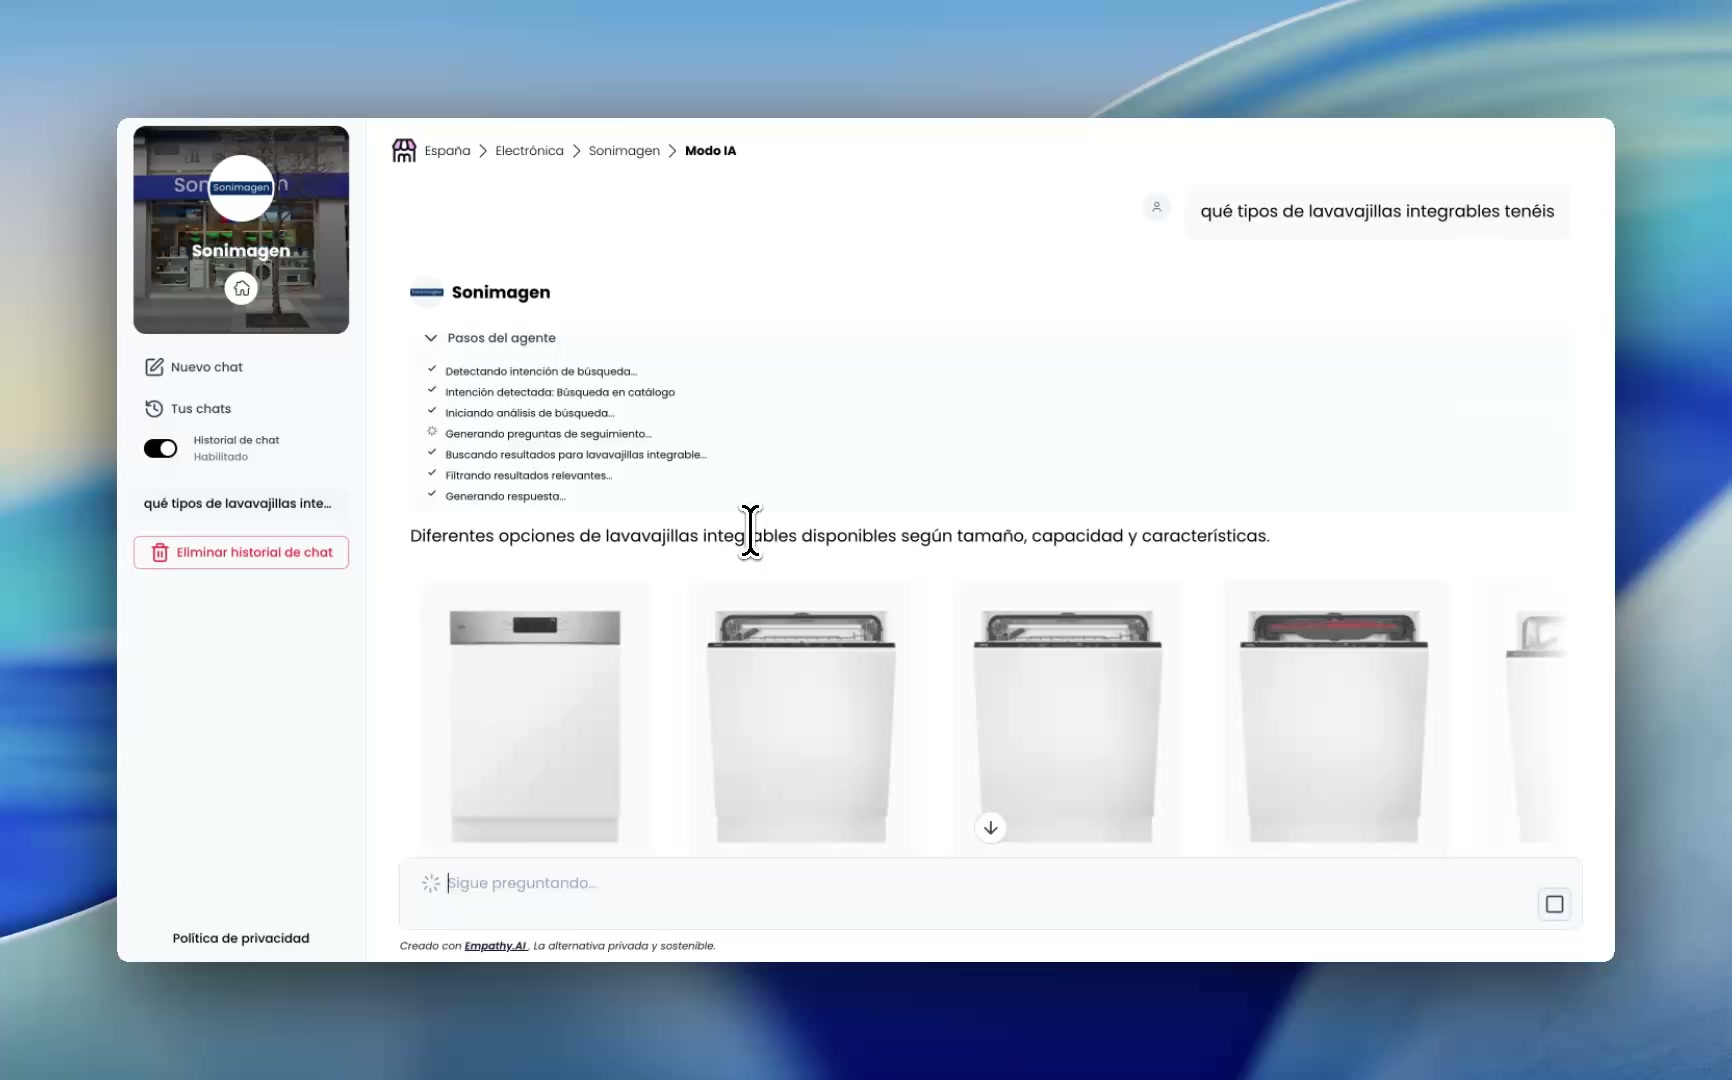Click 'Iniciando análisis de búsqueda...' step

click(530, 413)
